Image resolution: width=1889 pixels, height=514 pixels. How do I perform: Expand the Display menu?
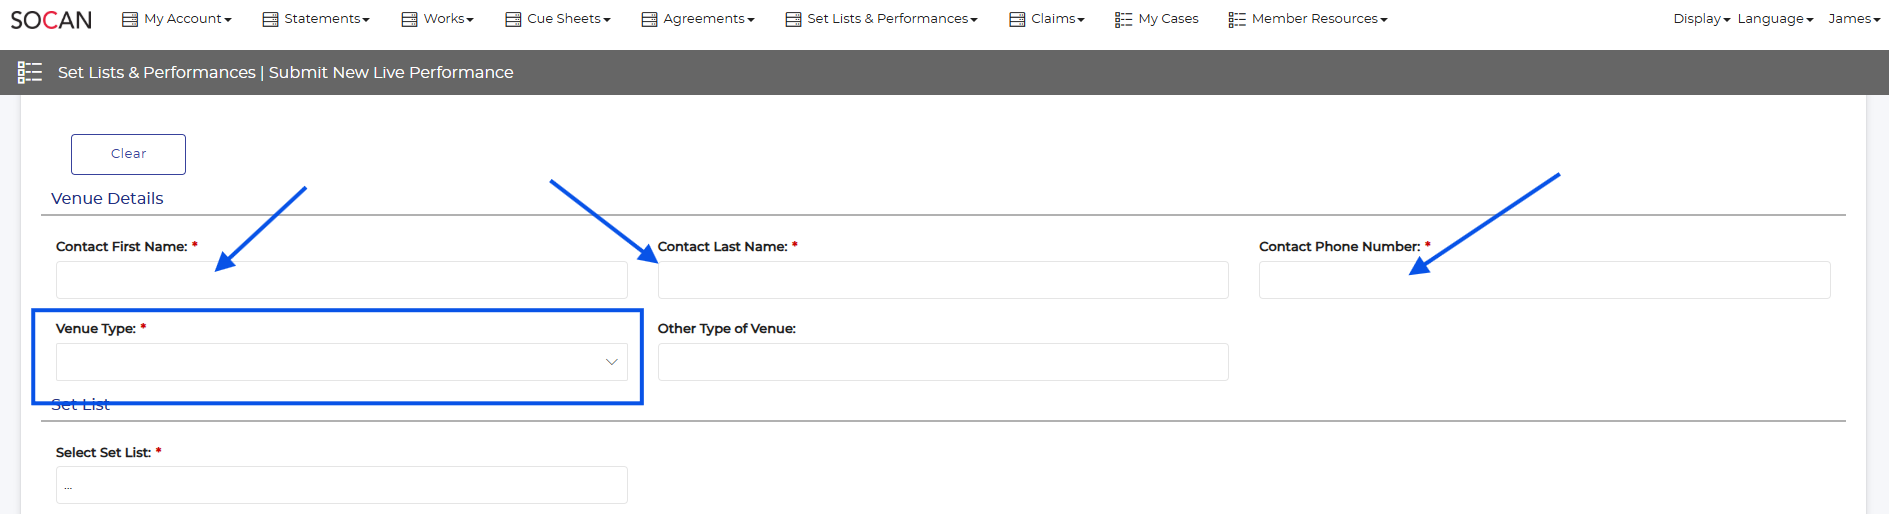click(1701, 19)
